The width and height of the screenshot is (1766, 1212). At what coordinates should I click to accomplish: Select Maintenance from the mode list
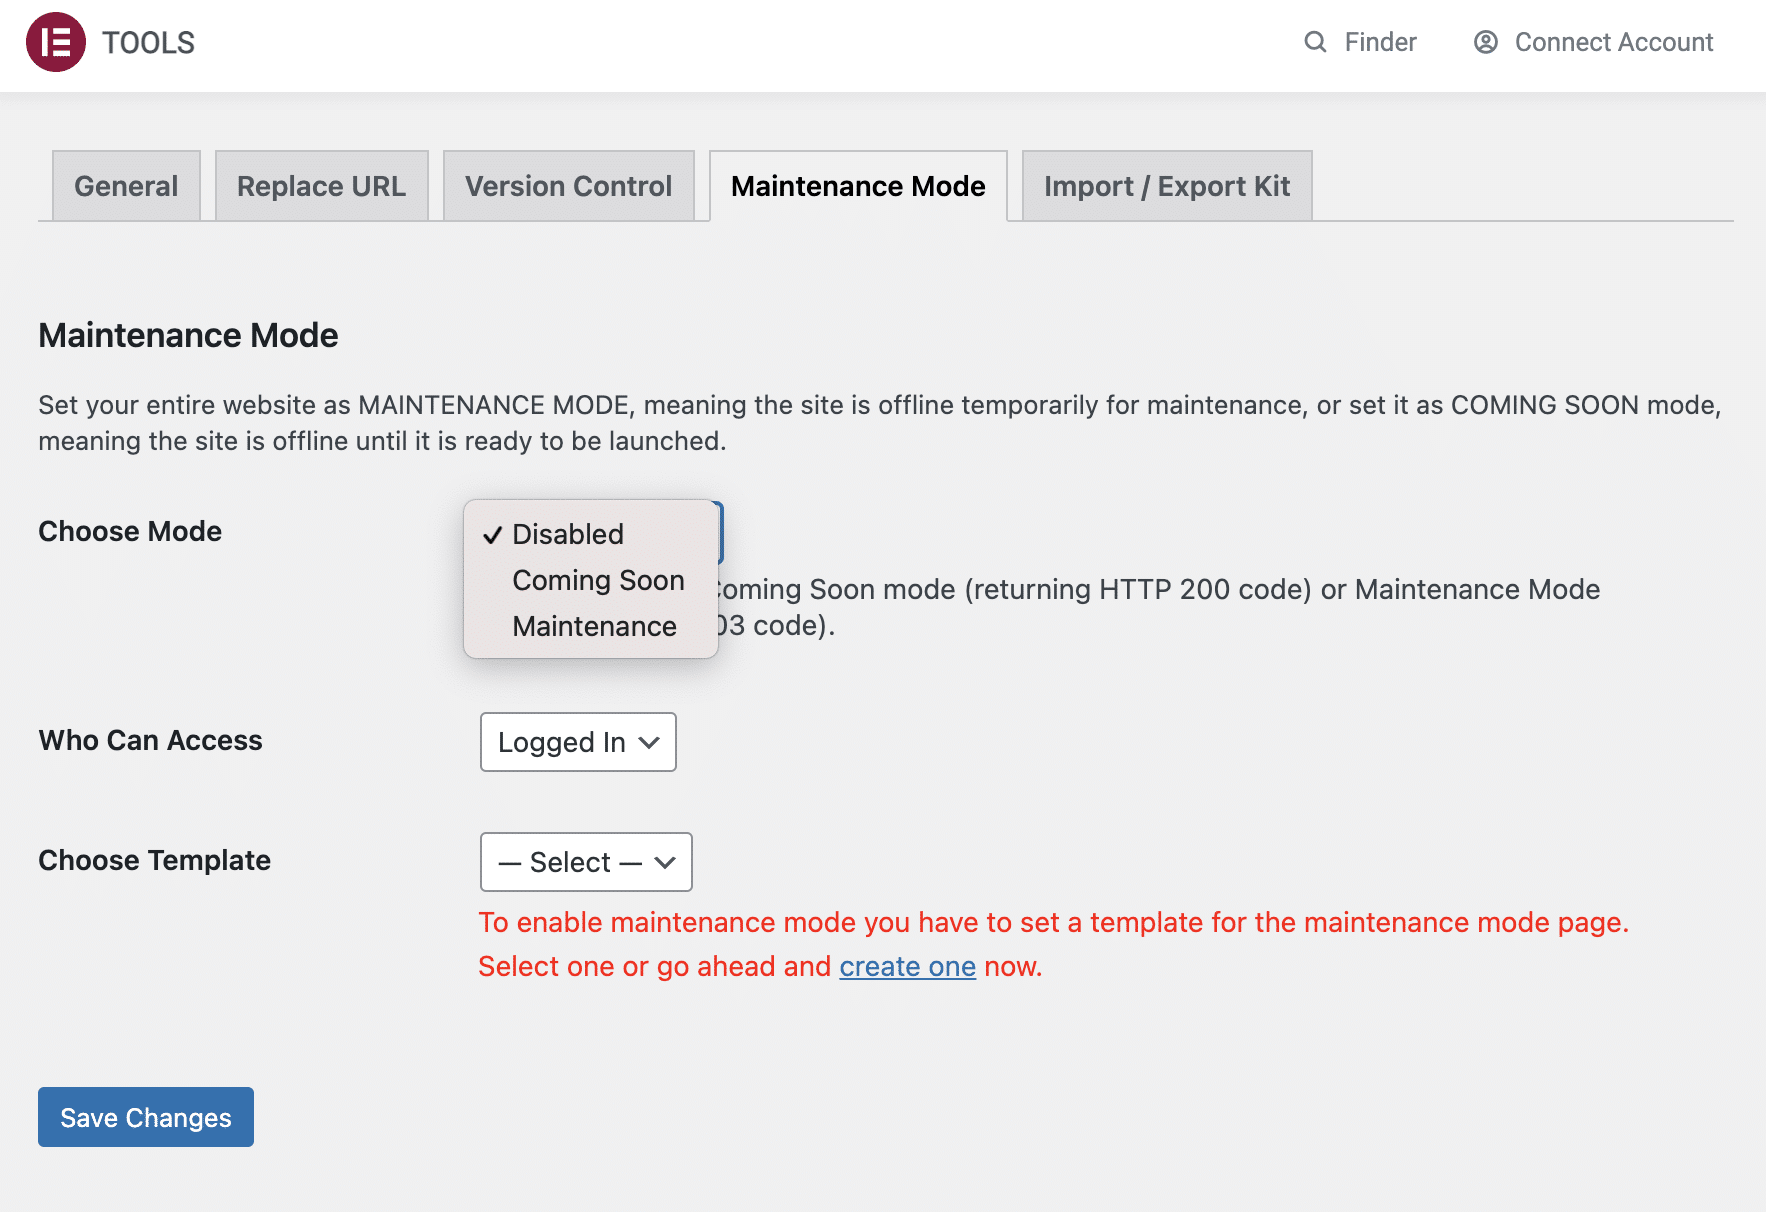[594, 626]
